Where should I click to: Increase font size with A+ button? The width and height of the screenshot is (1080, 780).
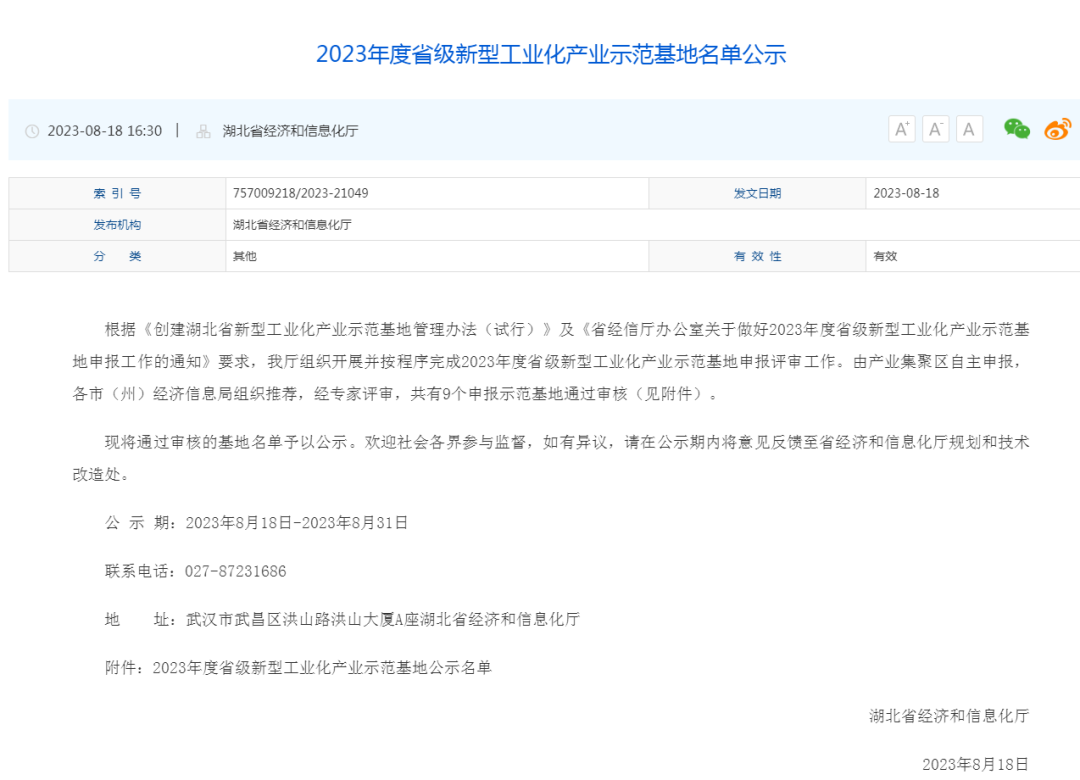pos(902,129)
